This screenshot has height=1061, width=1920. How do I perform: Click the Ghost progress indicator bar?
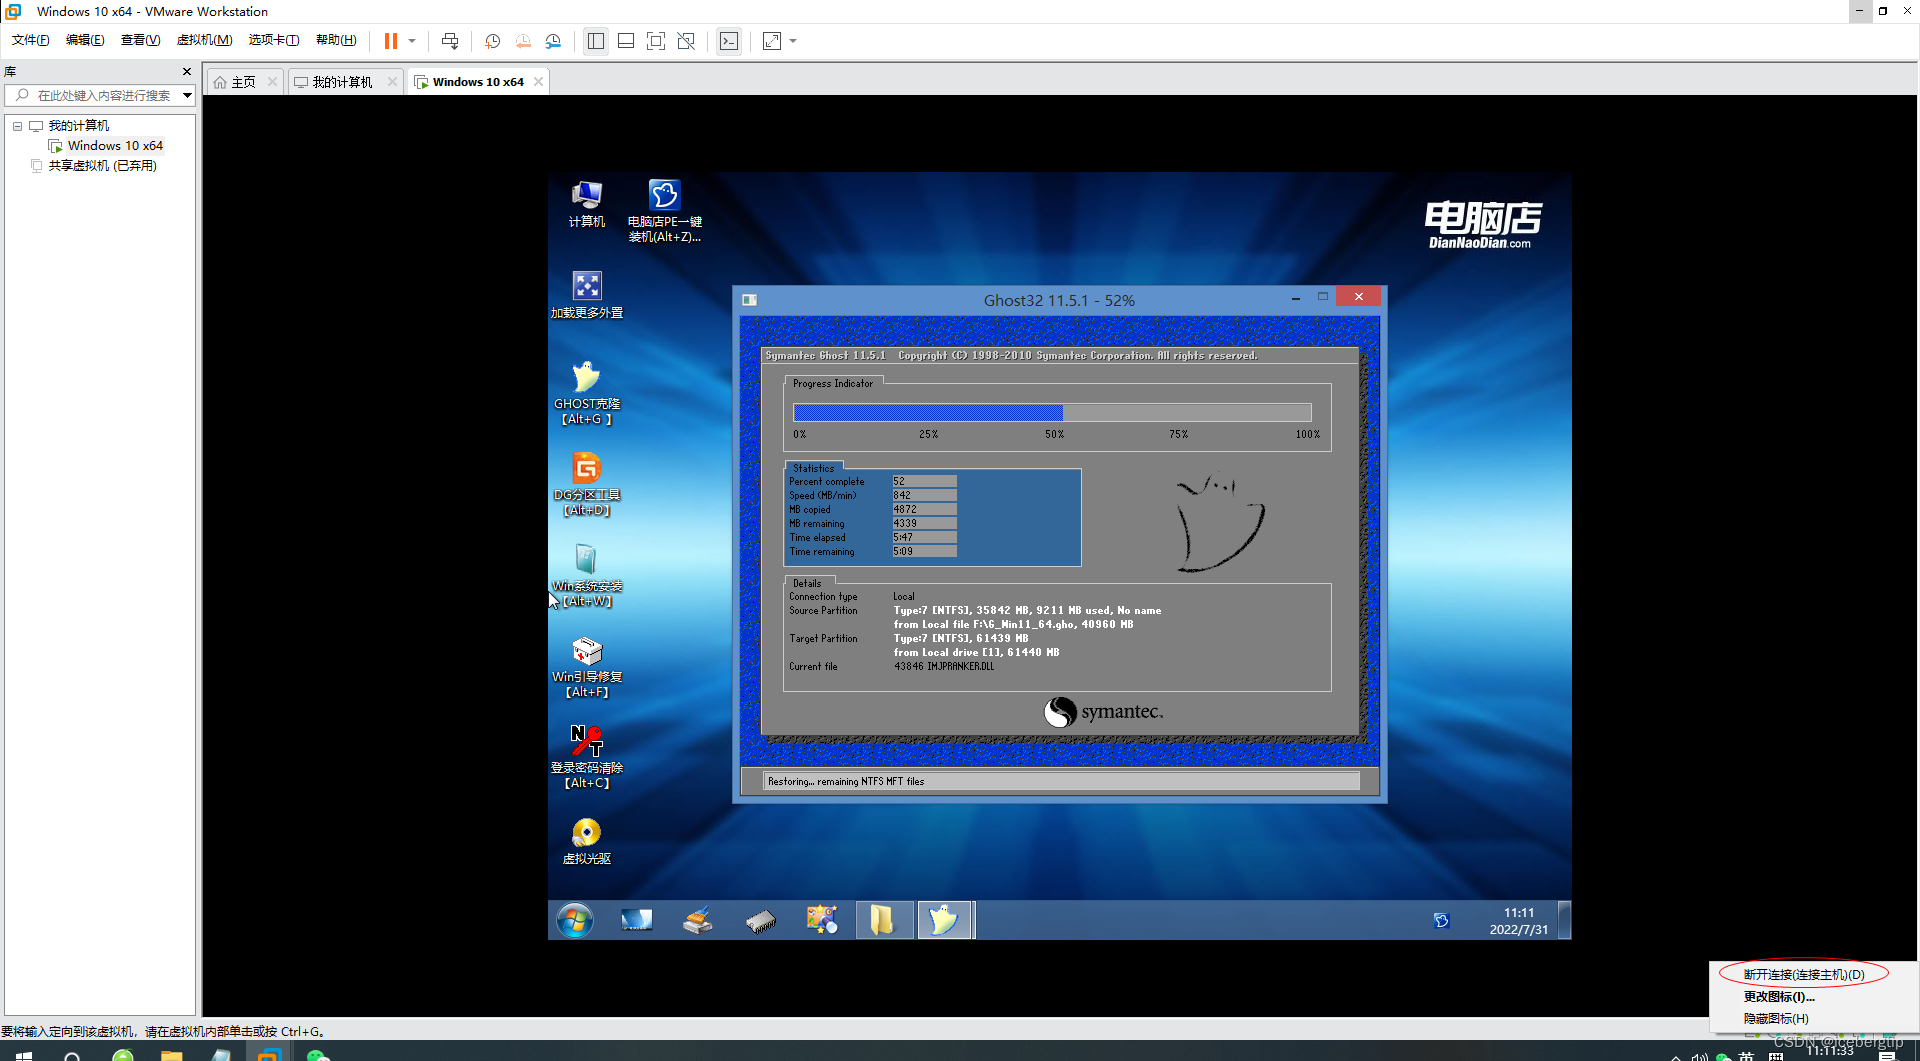[x=1052, y=412]
